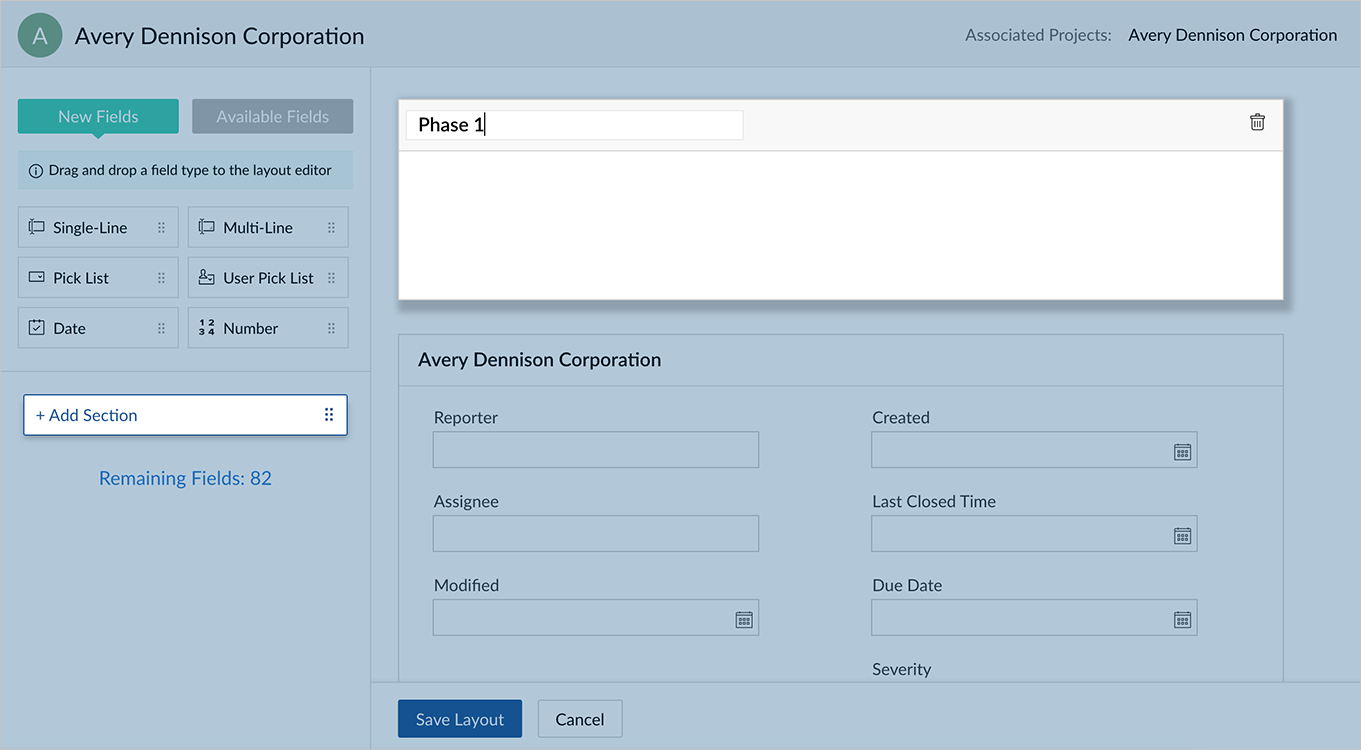Click the Pick List field type icon
Screen dimensions: 1361x750
coord(37,277)
